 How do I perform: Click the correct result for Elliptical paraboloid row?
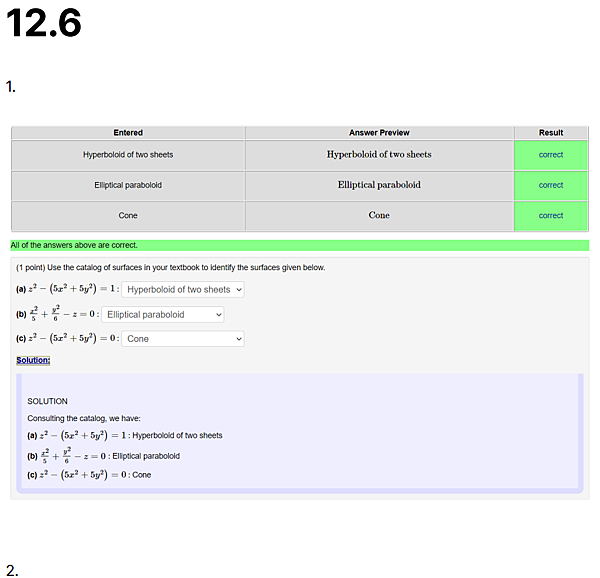(x=551, y=185)
